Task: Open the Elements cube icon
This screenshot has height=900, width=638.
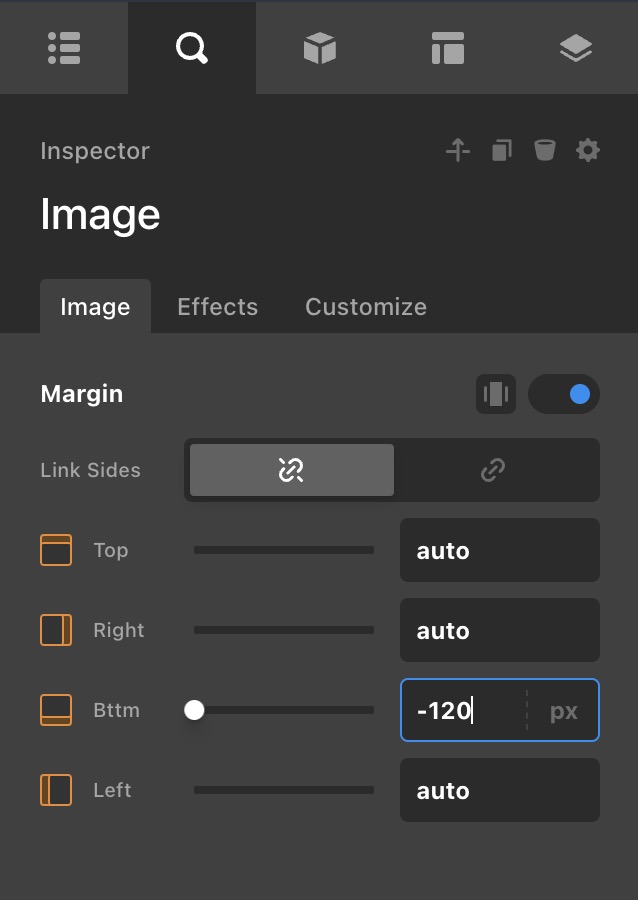Action: tap(319, 48)
